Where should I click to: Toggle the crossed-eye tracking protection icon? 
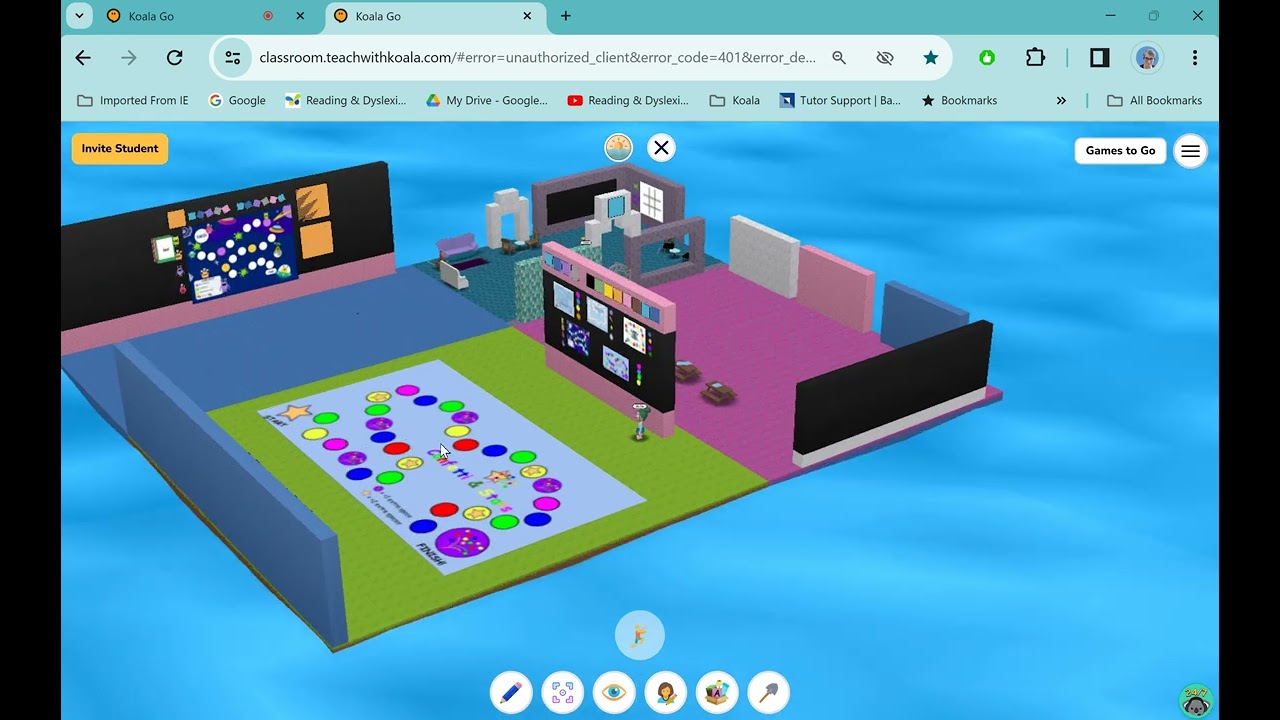[885, 58]
